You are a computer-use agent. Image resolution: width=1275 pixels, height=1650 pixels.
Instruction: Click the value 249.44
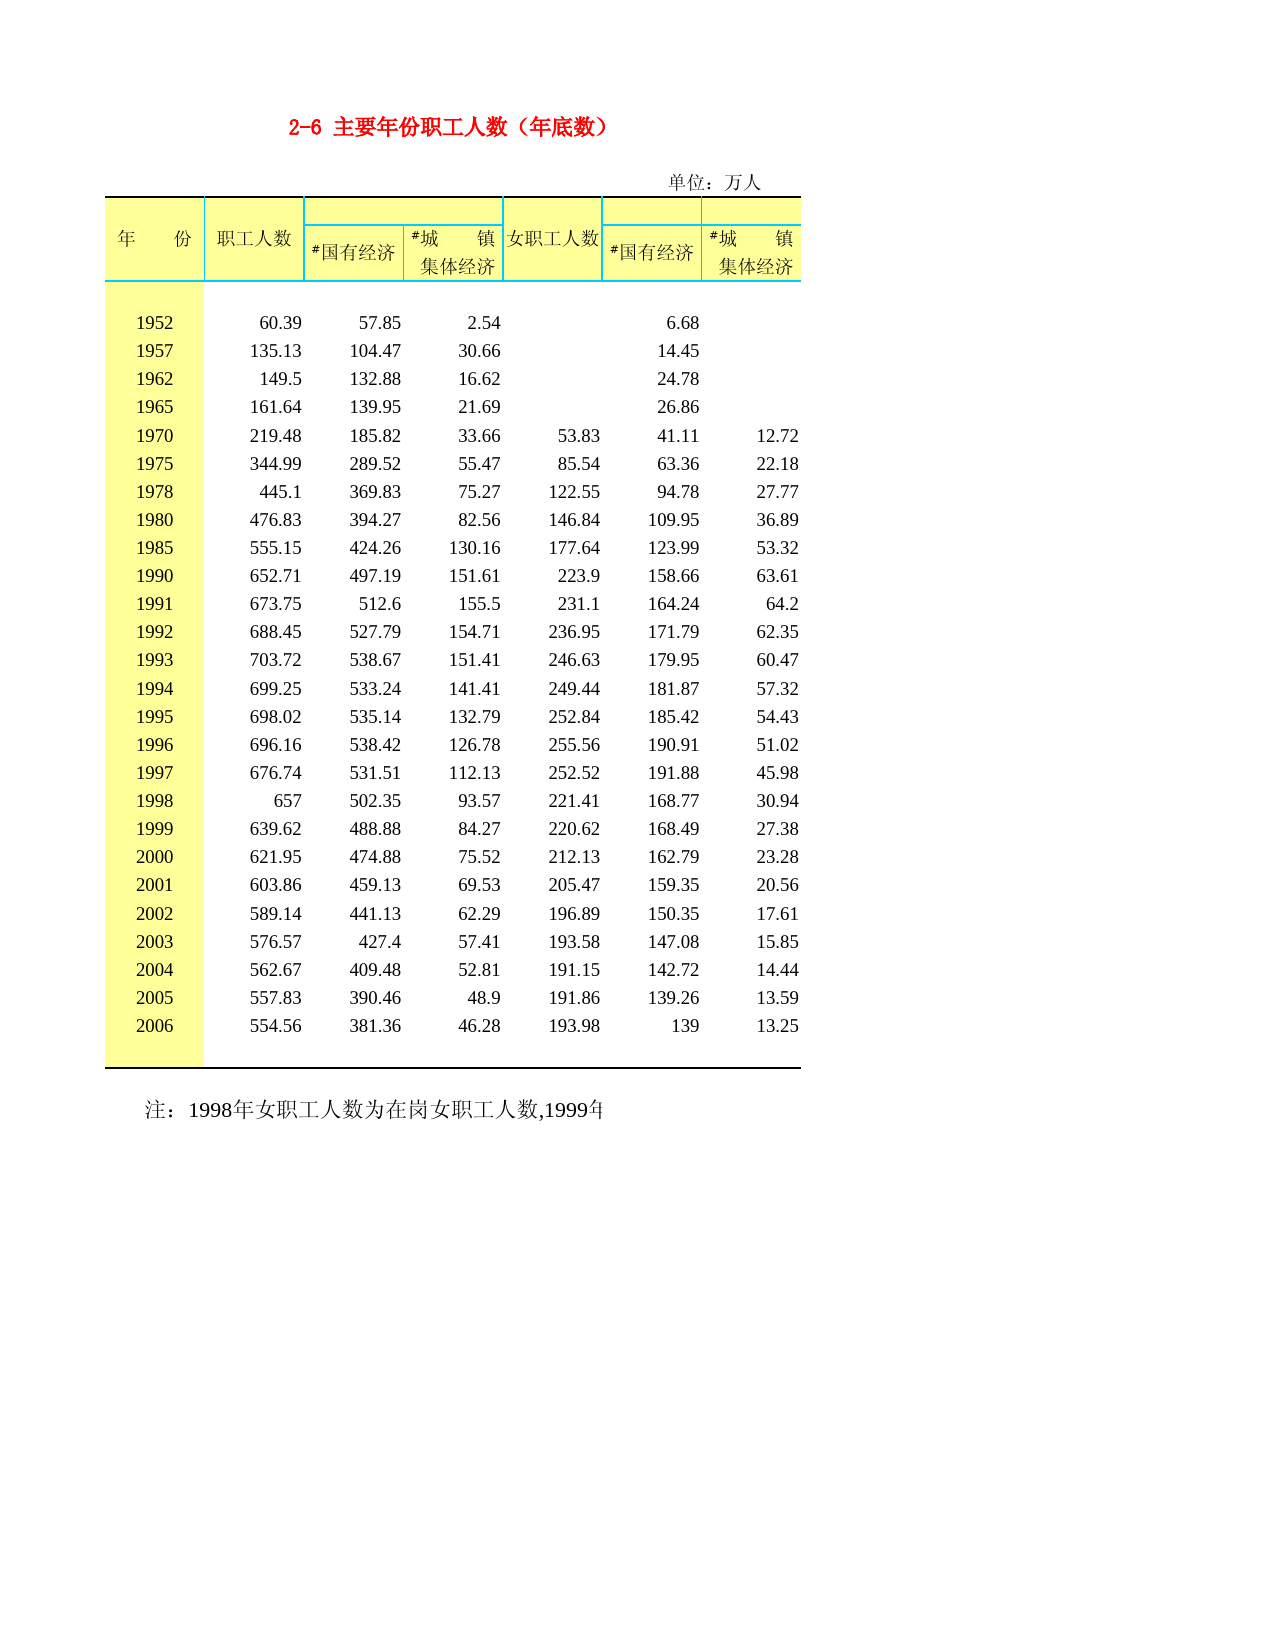(x=574, y=689)
